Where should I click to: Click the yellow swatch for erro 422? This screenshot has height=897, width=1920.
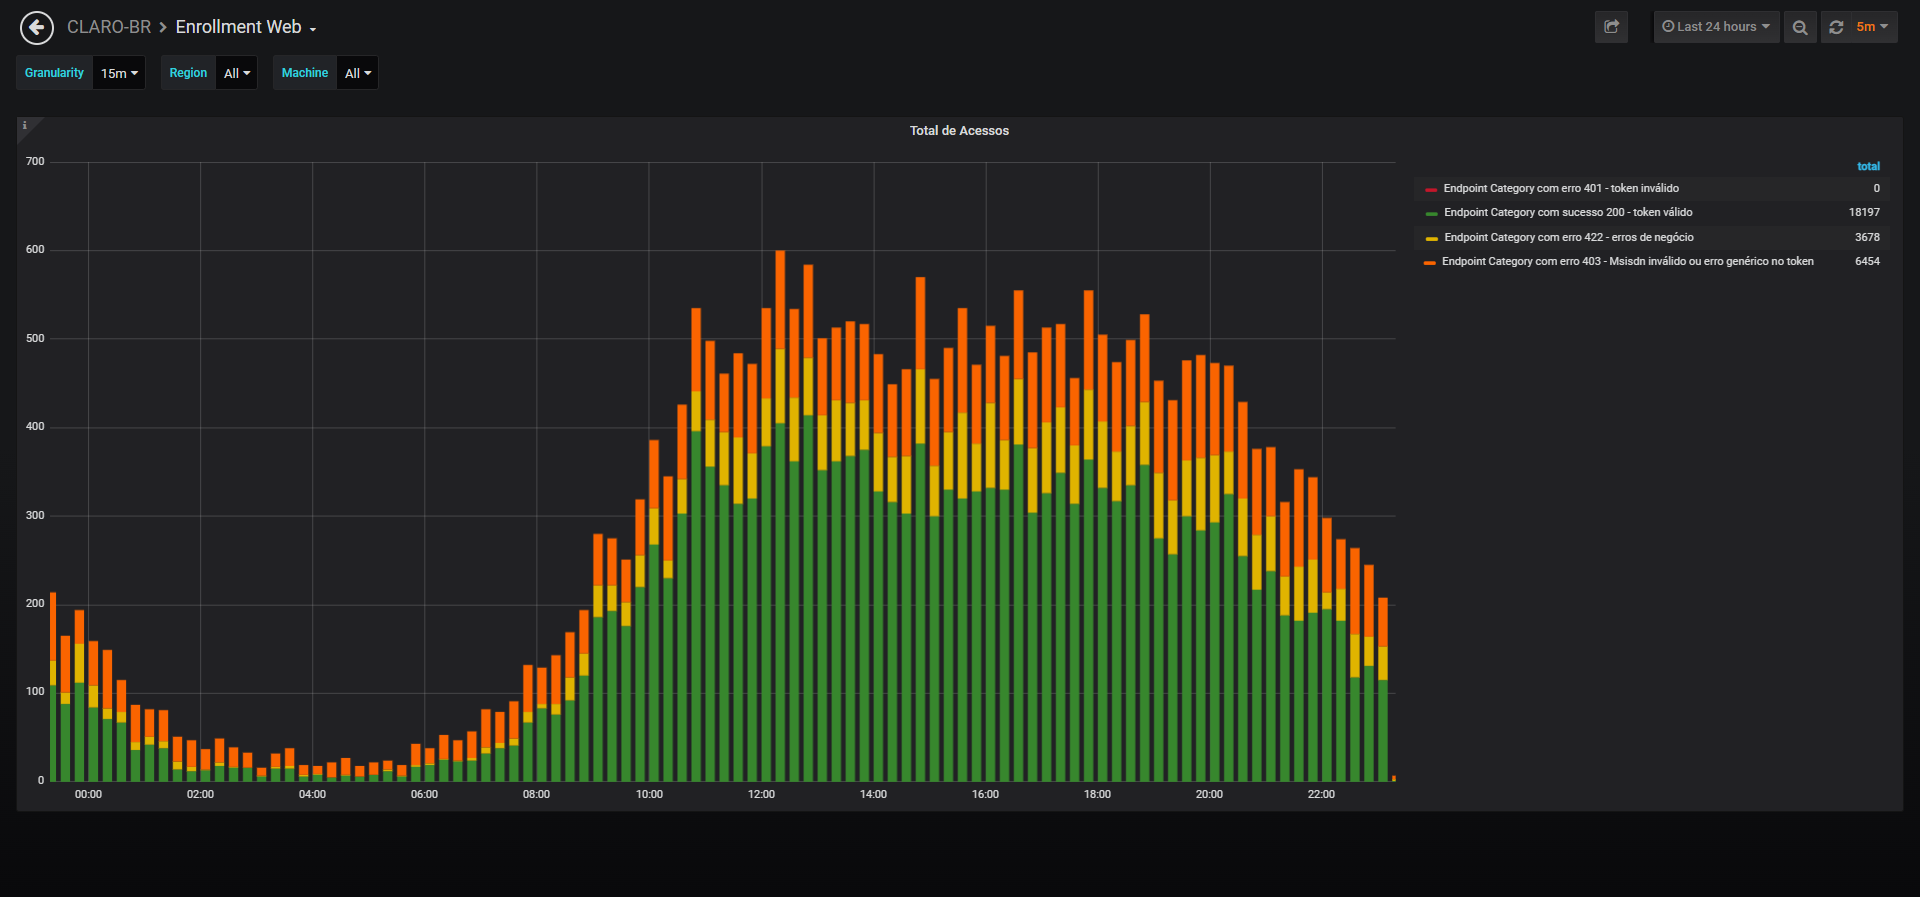(x=1431, y=238)
